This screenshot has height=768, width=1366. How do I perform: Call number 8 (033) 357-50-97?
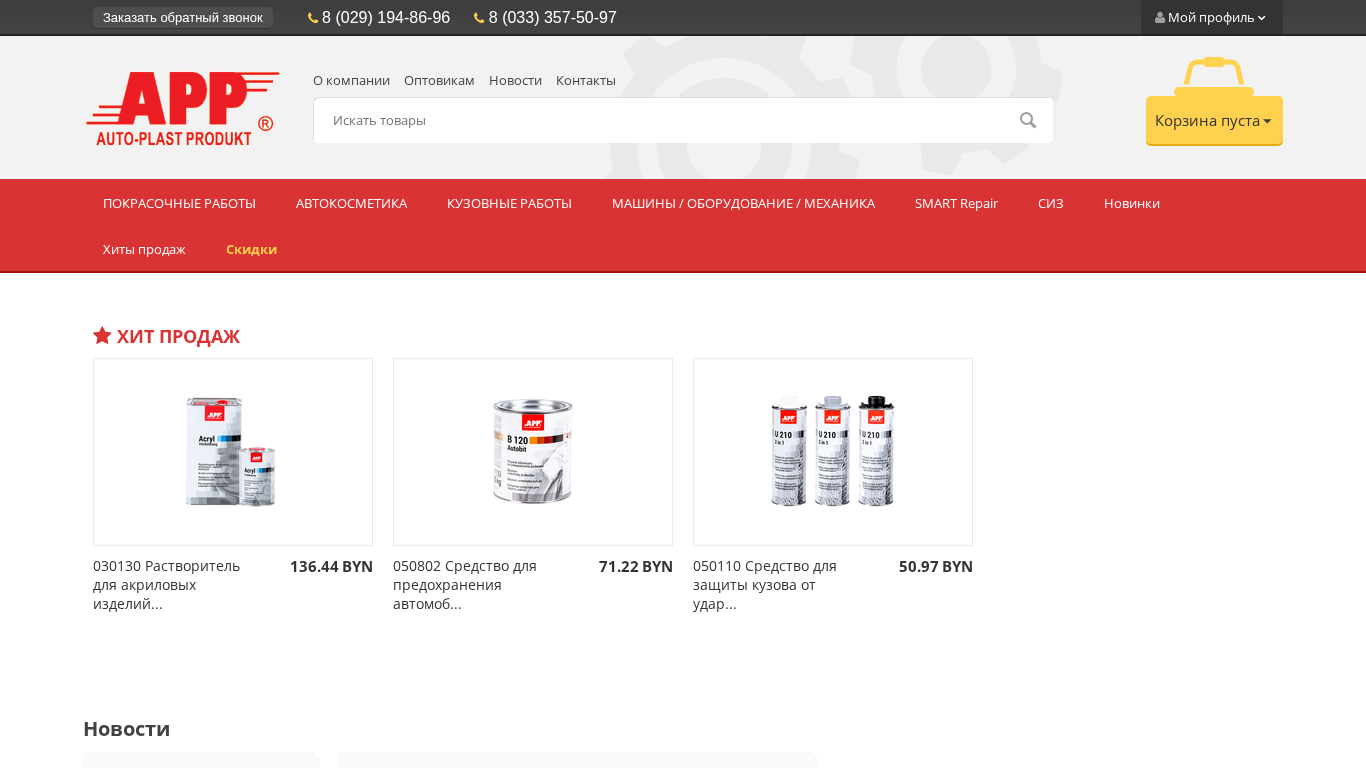(x=553, y=18)
